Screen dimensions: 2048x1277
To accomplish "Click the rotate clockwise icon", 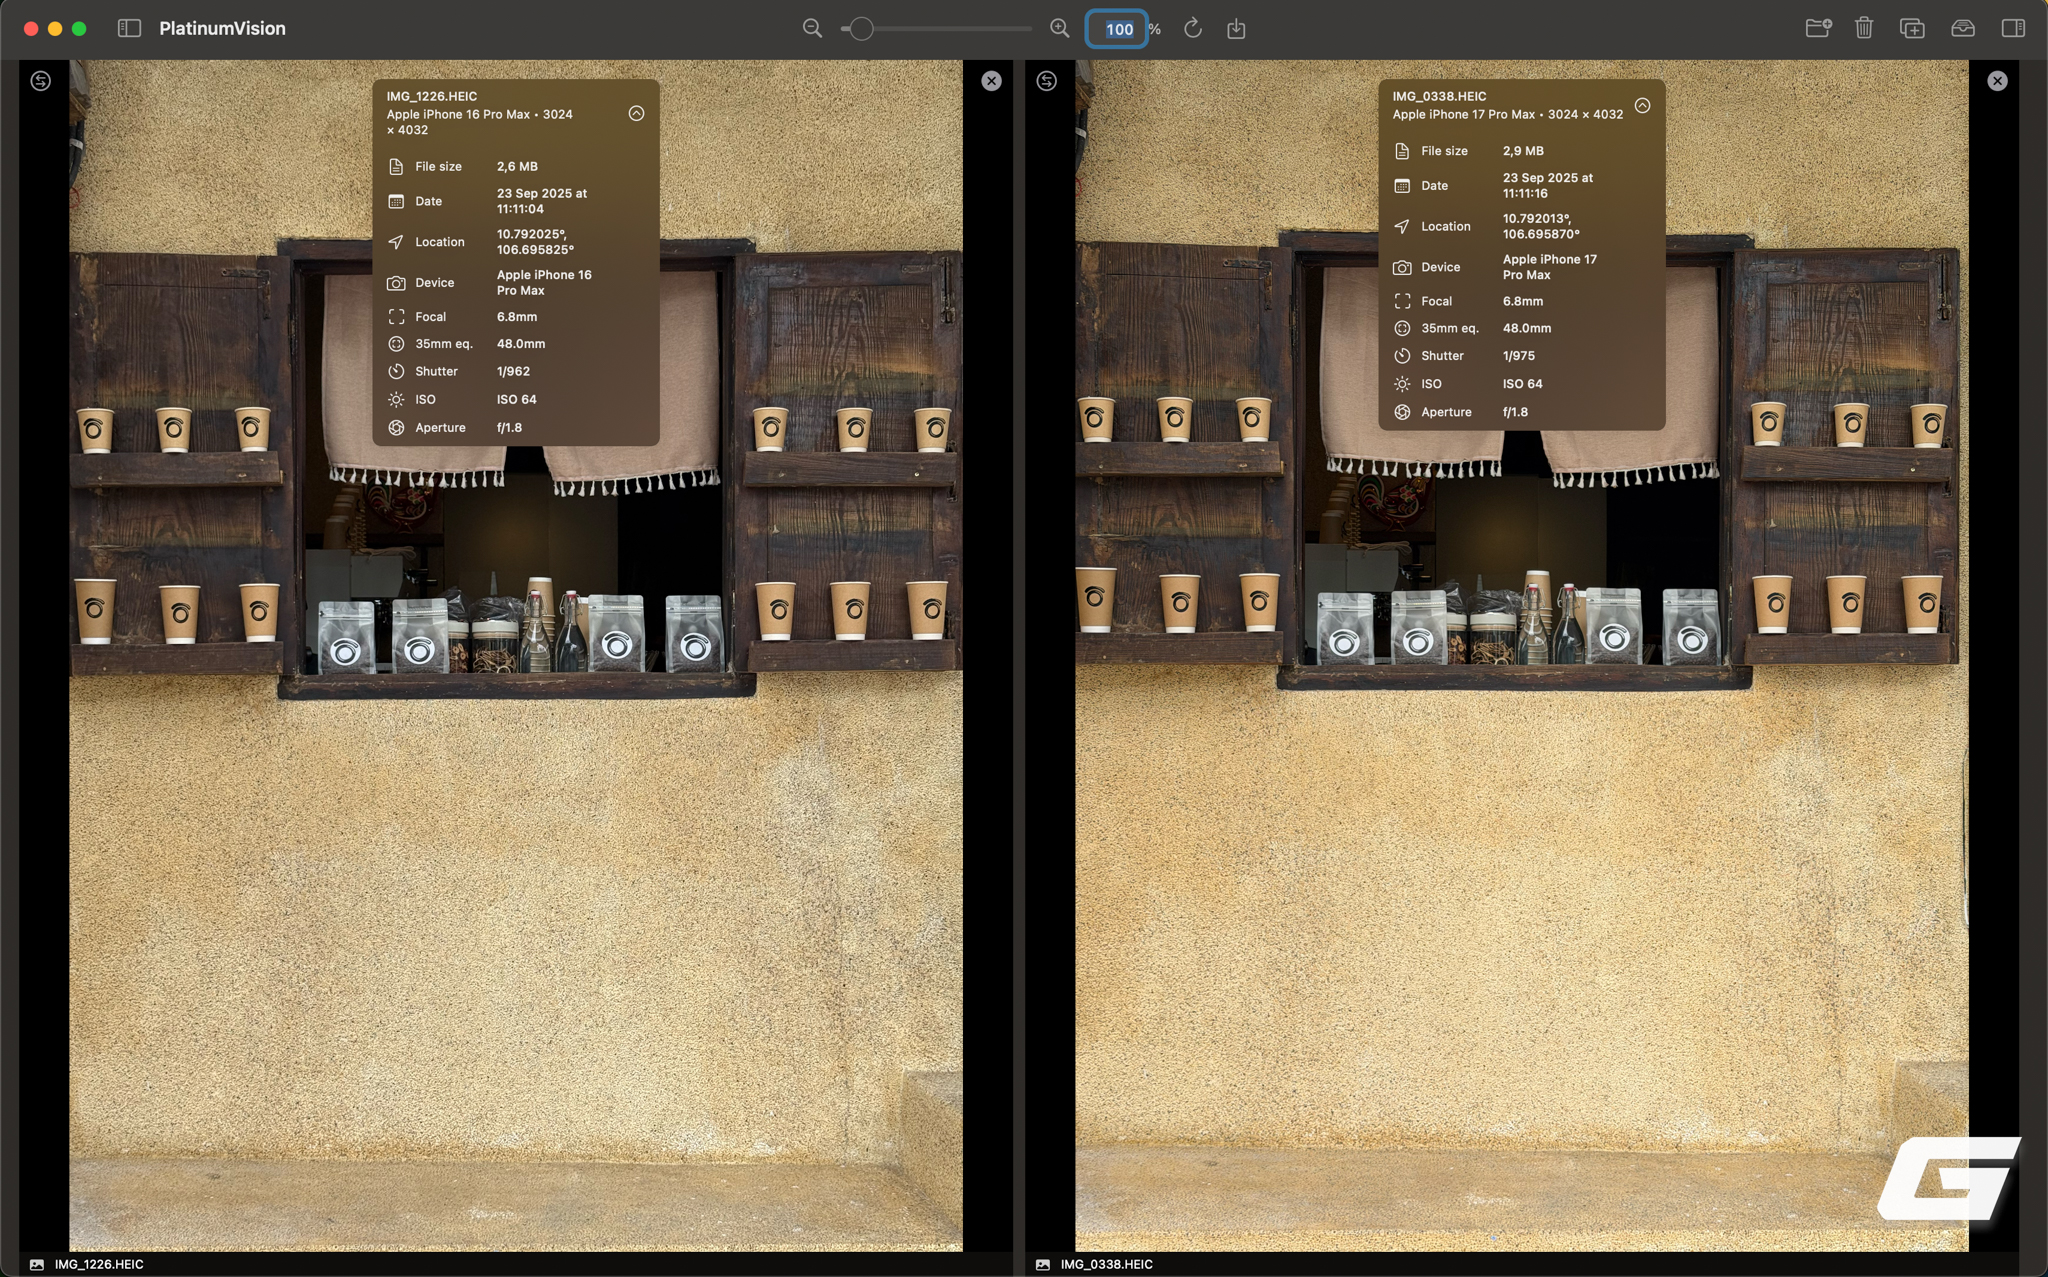I will pos(1192,29).
